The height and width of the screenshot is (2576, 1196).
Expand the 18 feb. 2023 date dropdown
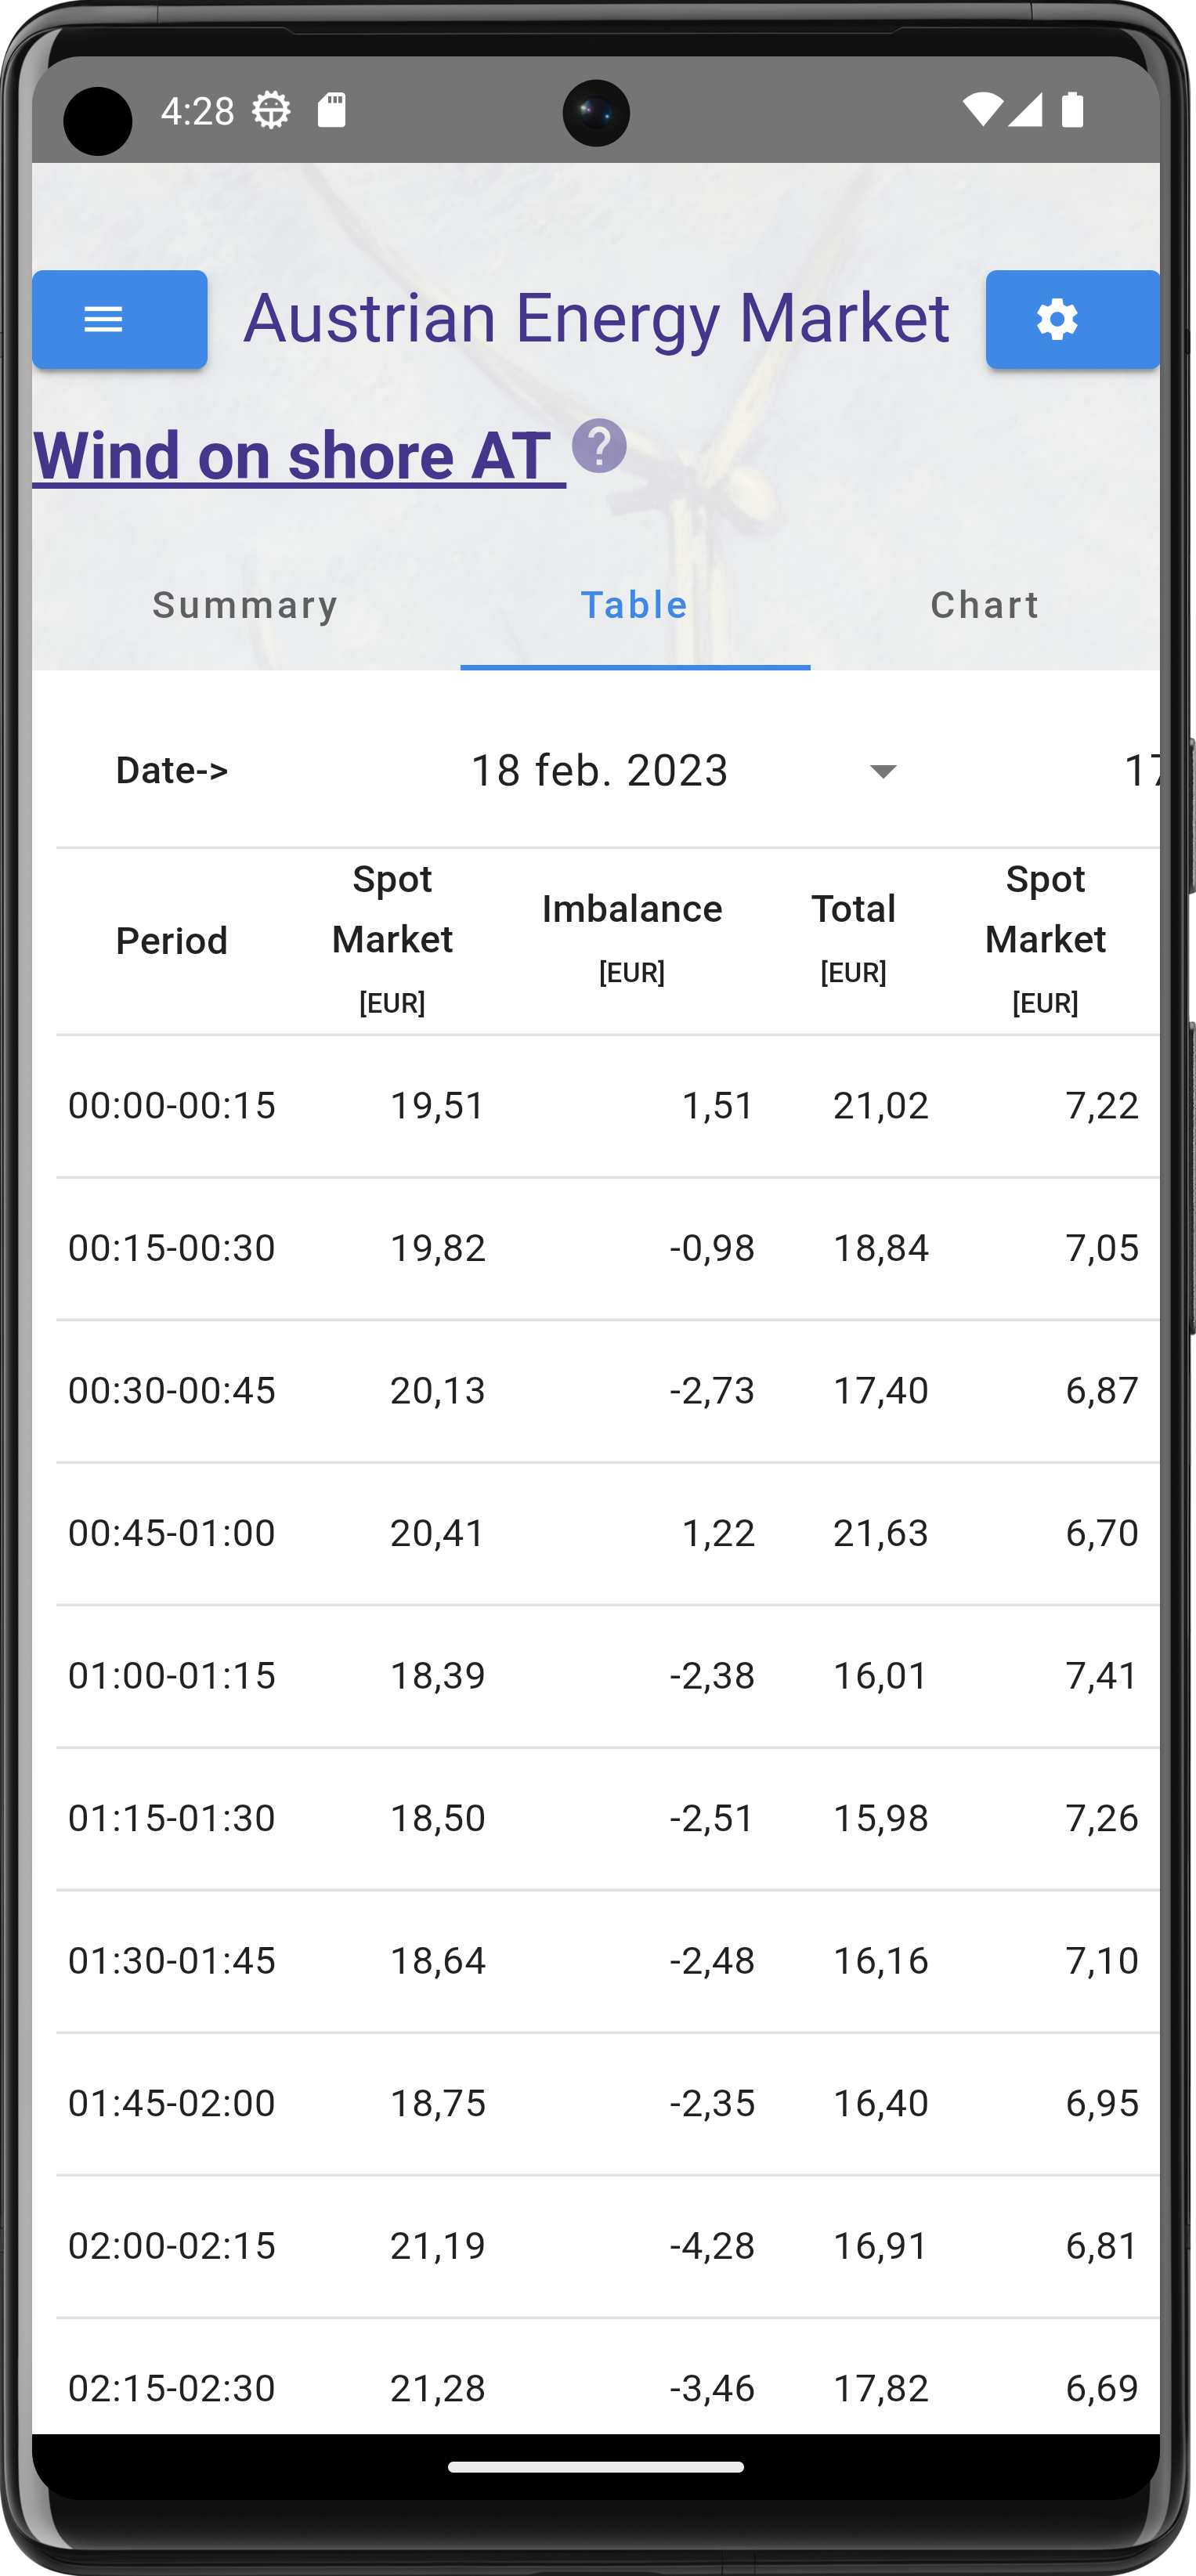(600, 771)
